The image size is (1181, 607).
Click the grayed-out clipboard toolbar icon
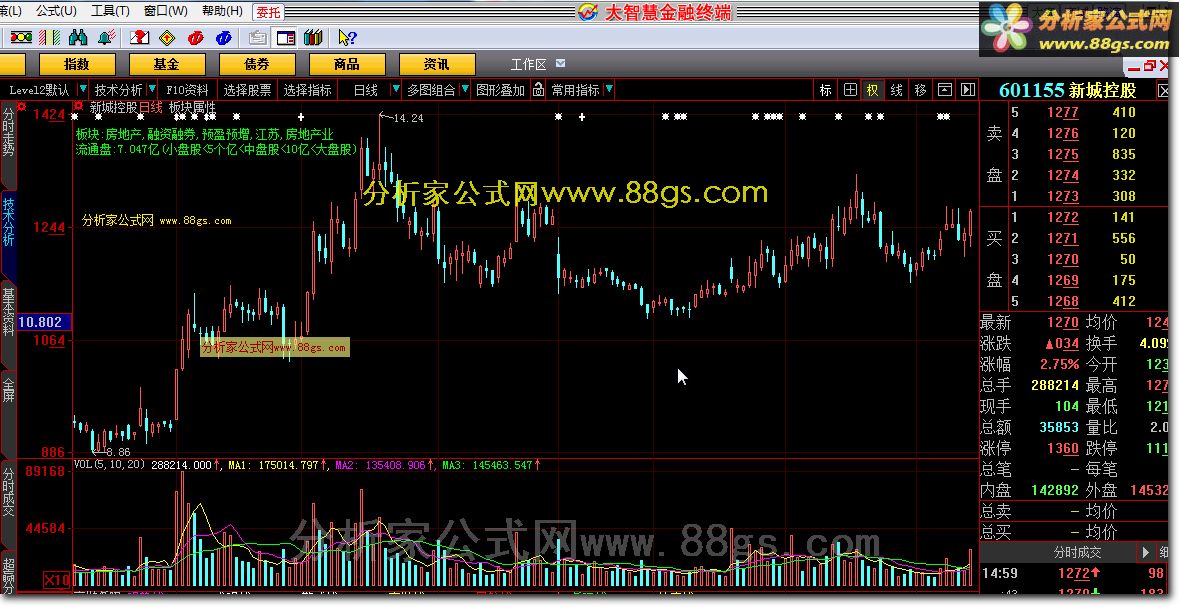click(x=258, y=37)
